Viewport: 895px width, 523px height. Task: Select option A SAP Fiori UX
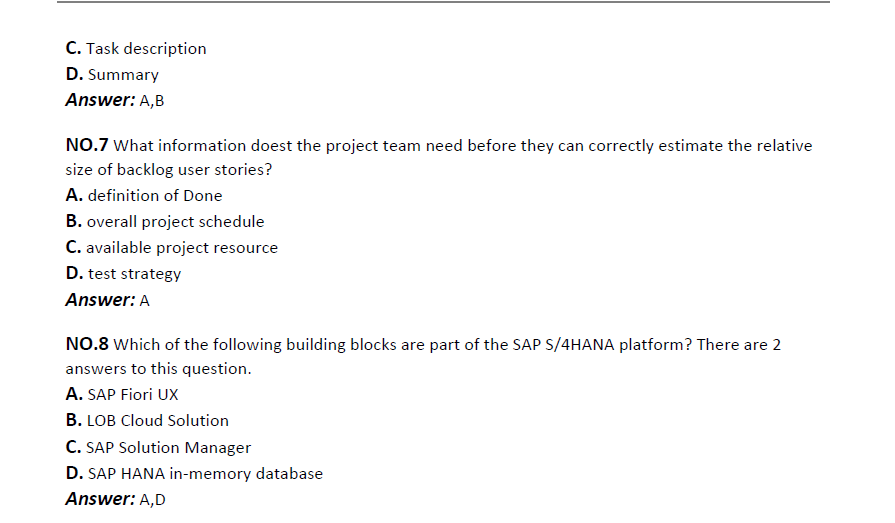[x=122, y=395]
